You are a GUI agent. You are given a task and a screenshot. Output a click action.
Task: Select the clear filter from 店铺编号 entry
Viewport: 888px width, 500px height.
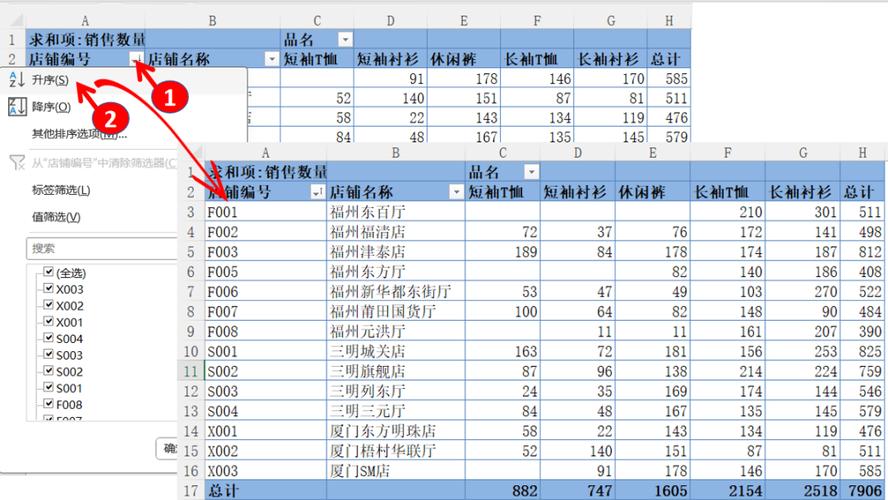(104, 164)
